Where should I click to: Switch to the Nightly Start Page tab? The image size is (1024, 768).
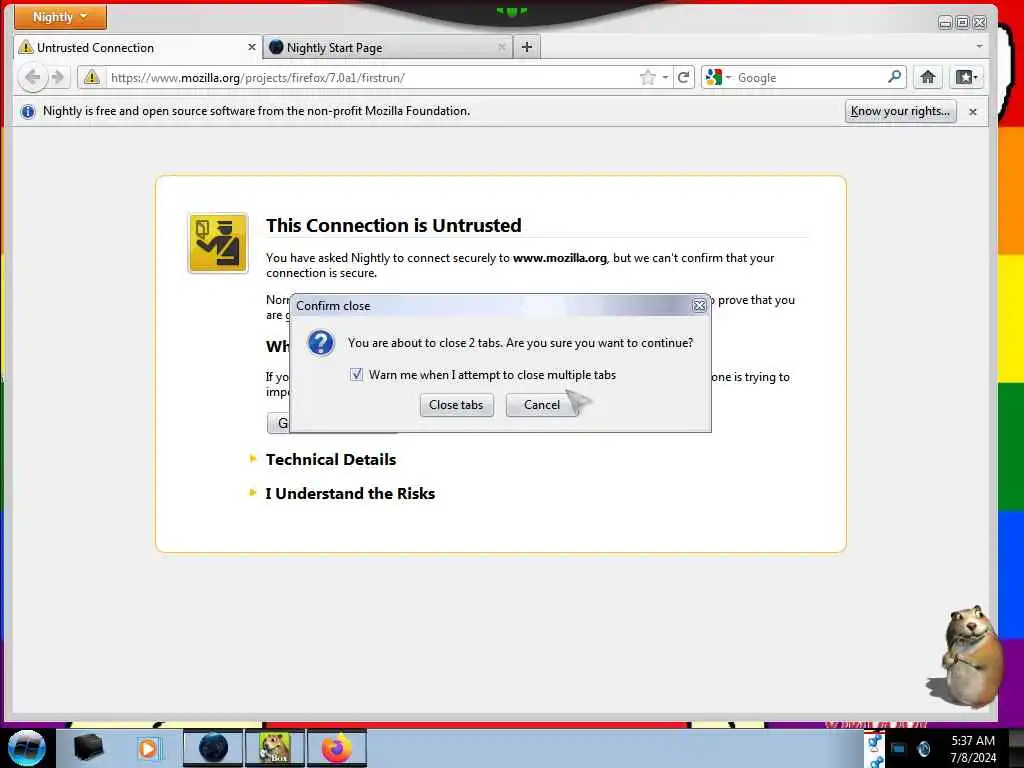[x=389, y=48]
